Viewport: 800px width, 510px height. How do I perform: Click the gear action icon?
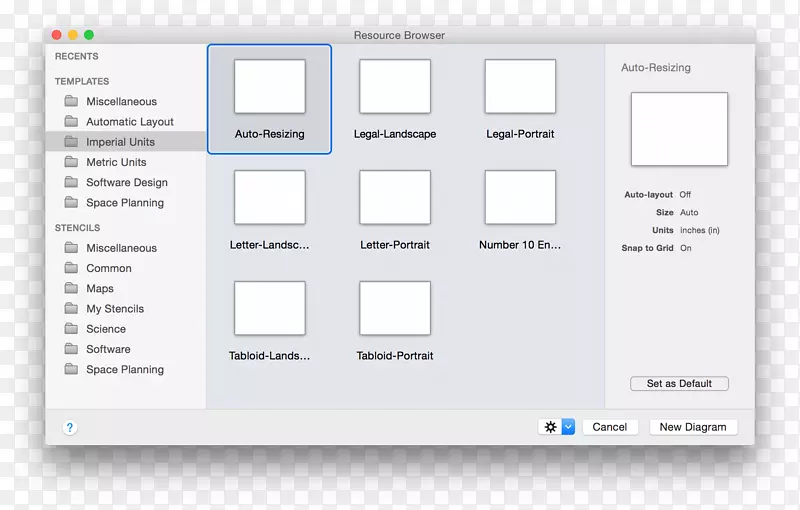pos(550,427)
